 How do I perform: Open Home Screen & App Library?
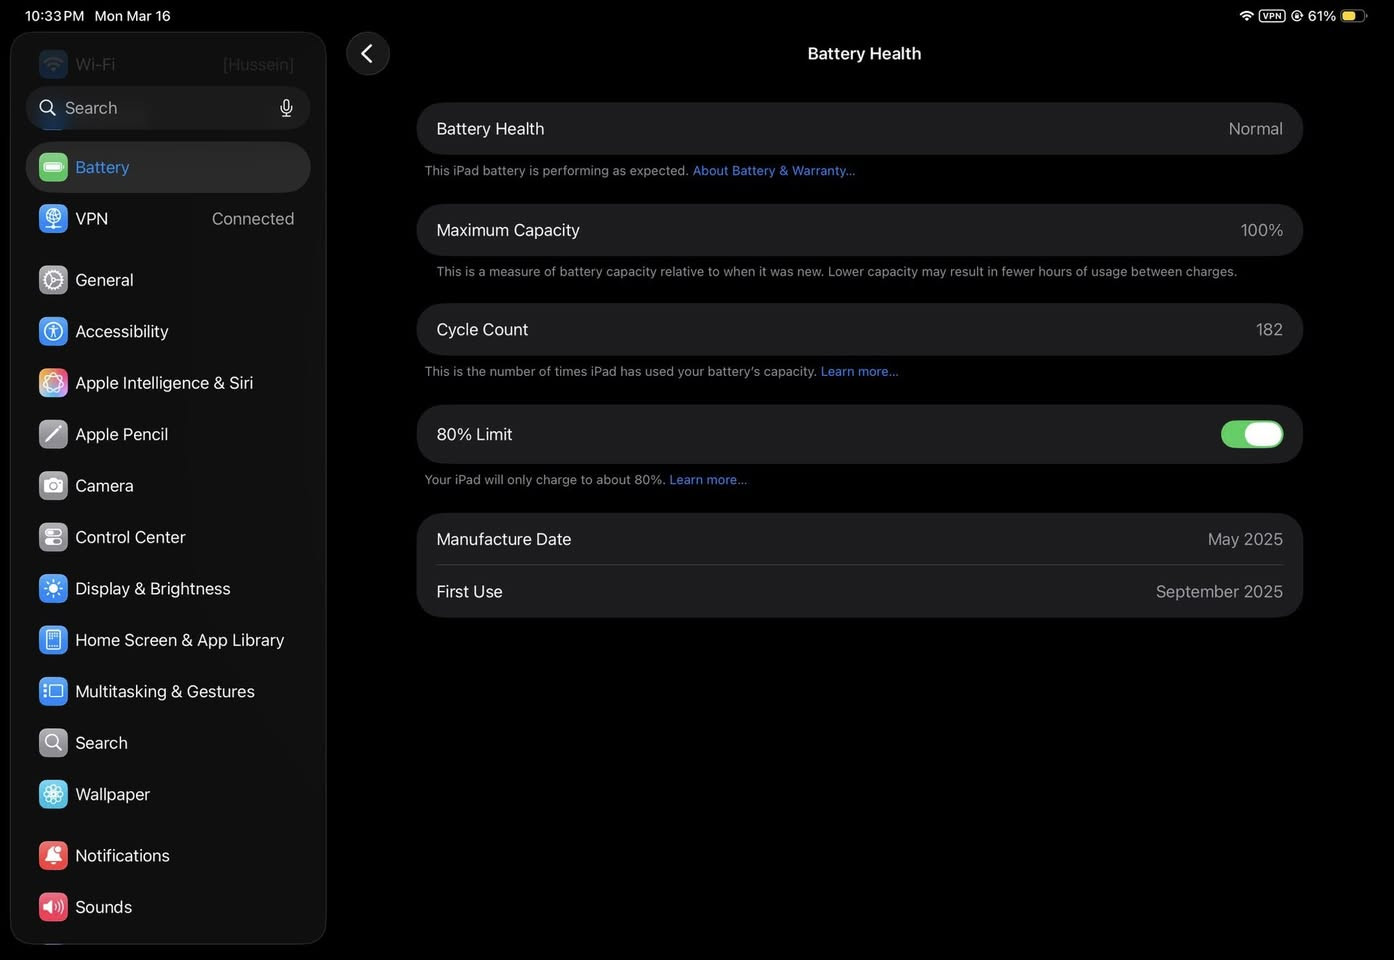179,640
